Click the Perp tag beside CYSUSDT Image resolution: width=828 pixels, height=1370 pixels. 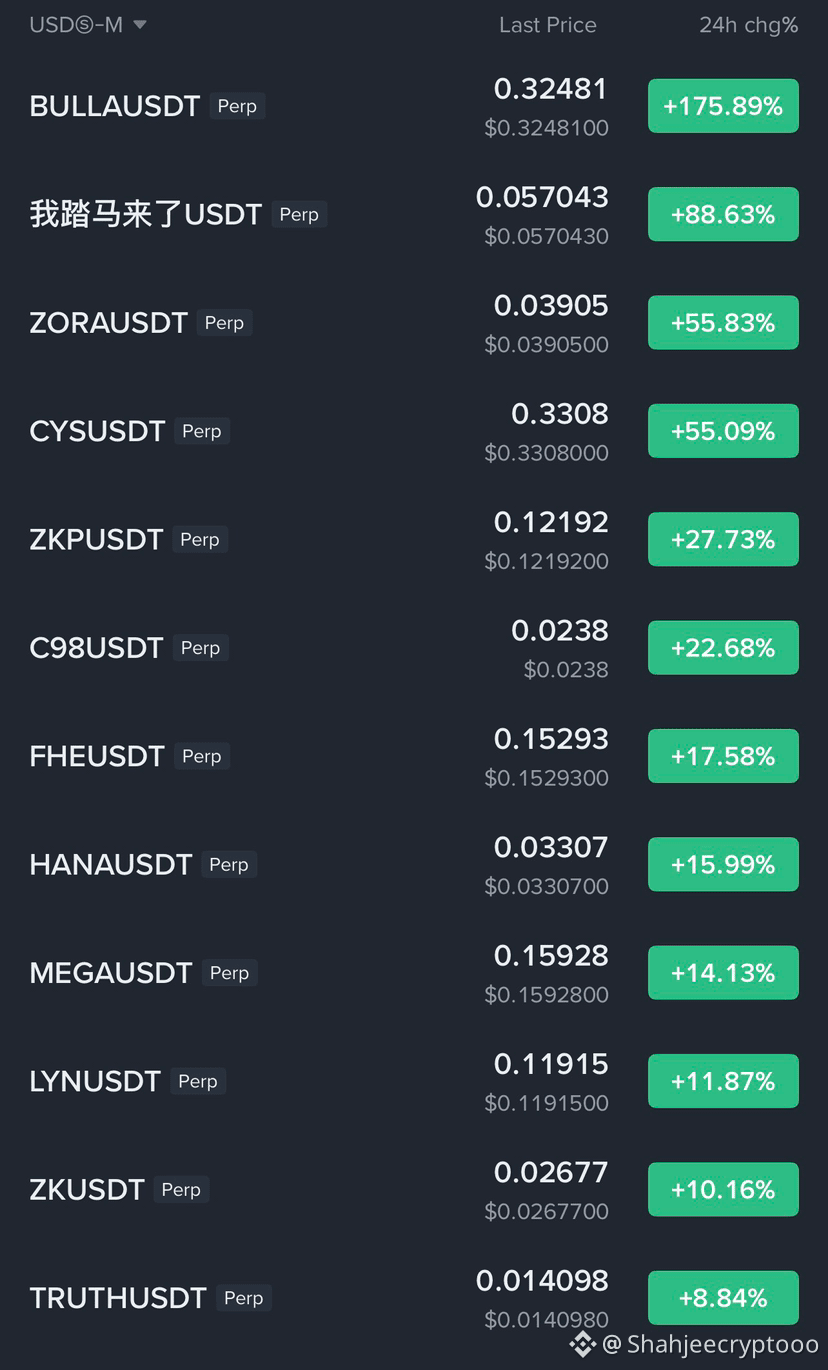click(x=202, y=431)
